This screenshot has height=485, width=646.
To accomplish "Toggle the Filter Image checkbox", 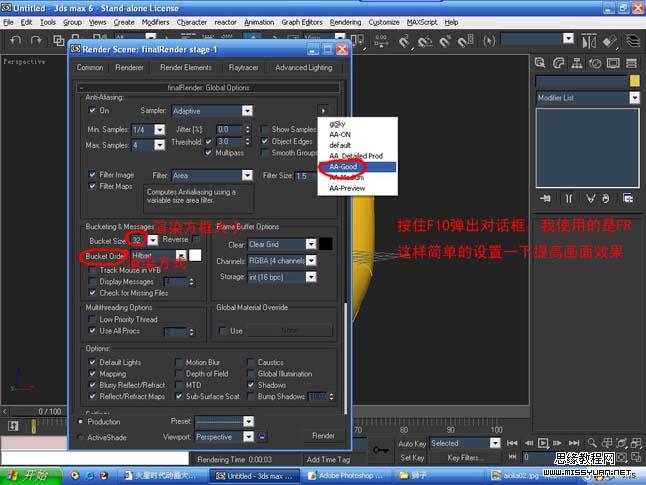I will 92,174.
